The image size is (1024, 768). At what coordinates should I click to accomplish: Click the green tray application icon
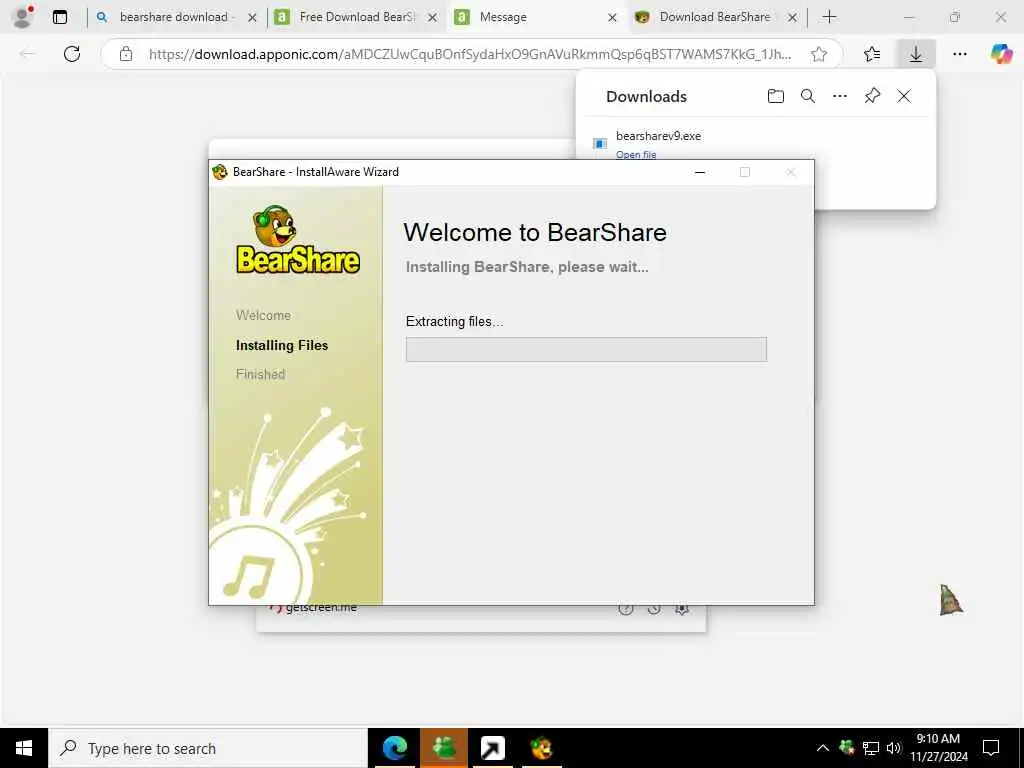(x=847, y=748)
